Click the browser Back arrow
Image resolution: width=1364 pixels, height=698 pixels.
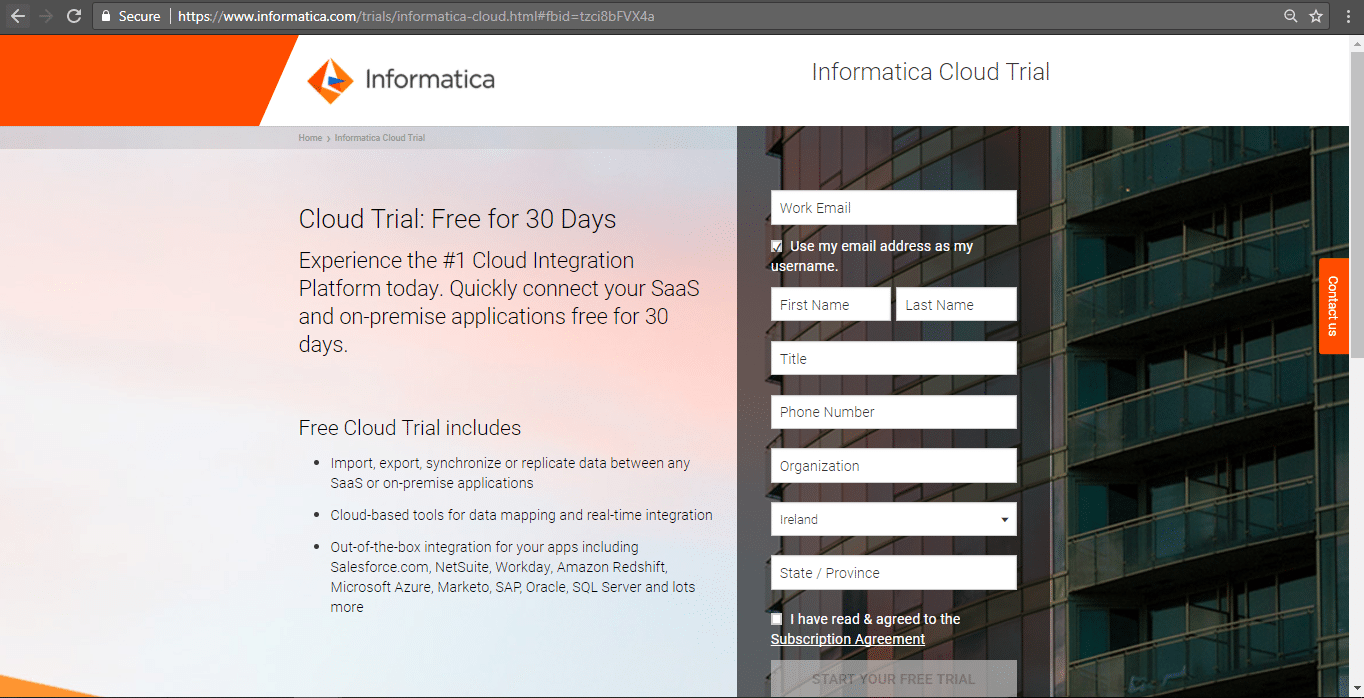17,16
